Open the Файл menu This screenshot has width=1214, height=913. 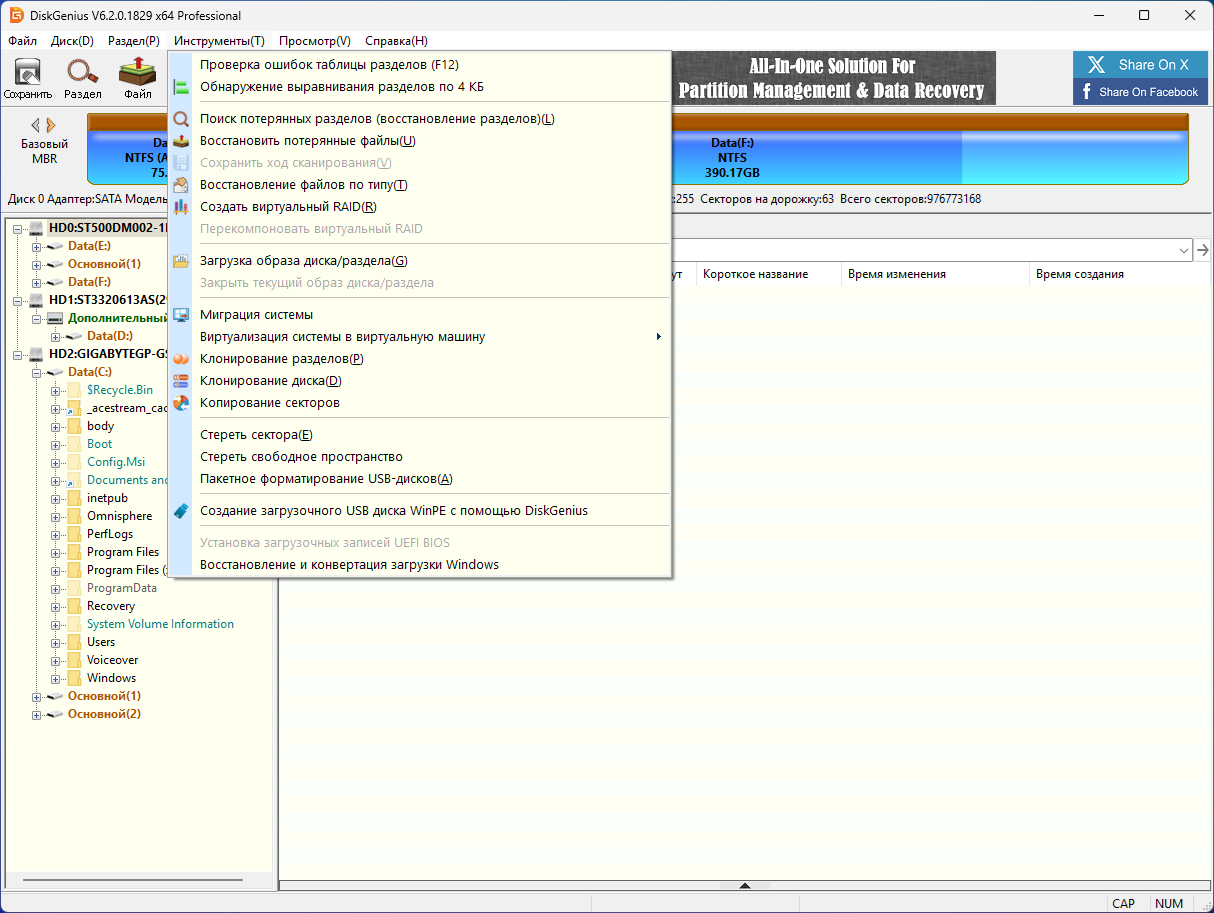22,41
